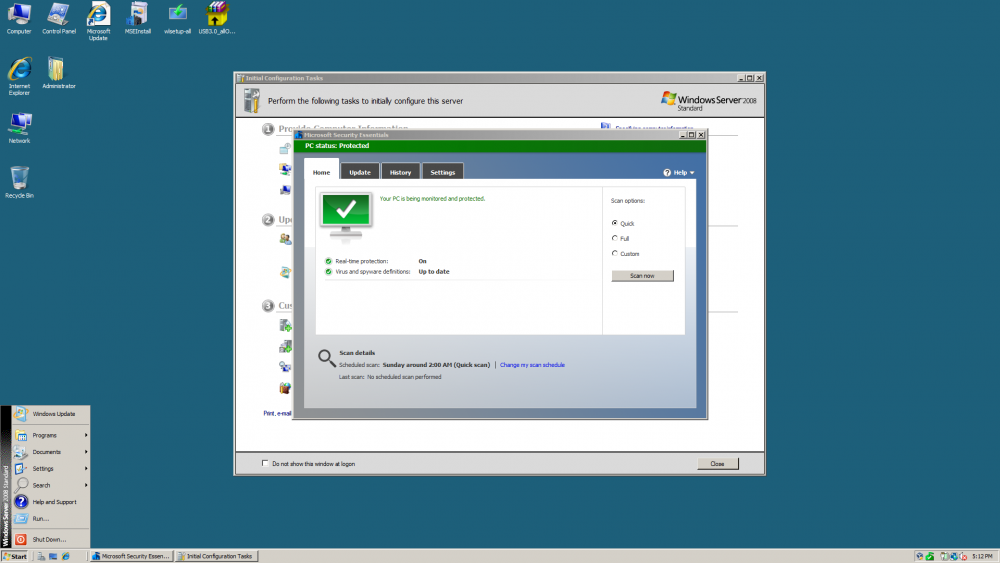This screenshot has width=1000, height=563.
Task: Open the Network desktop icon
Action: [x=19, y=128]
